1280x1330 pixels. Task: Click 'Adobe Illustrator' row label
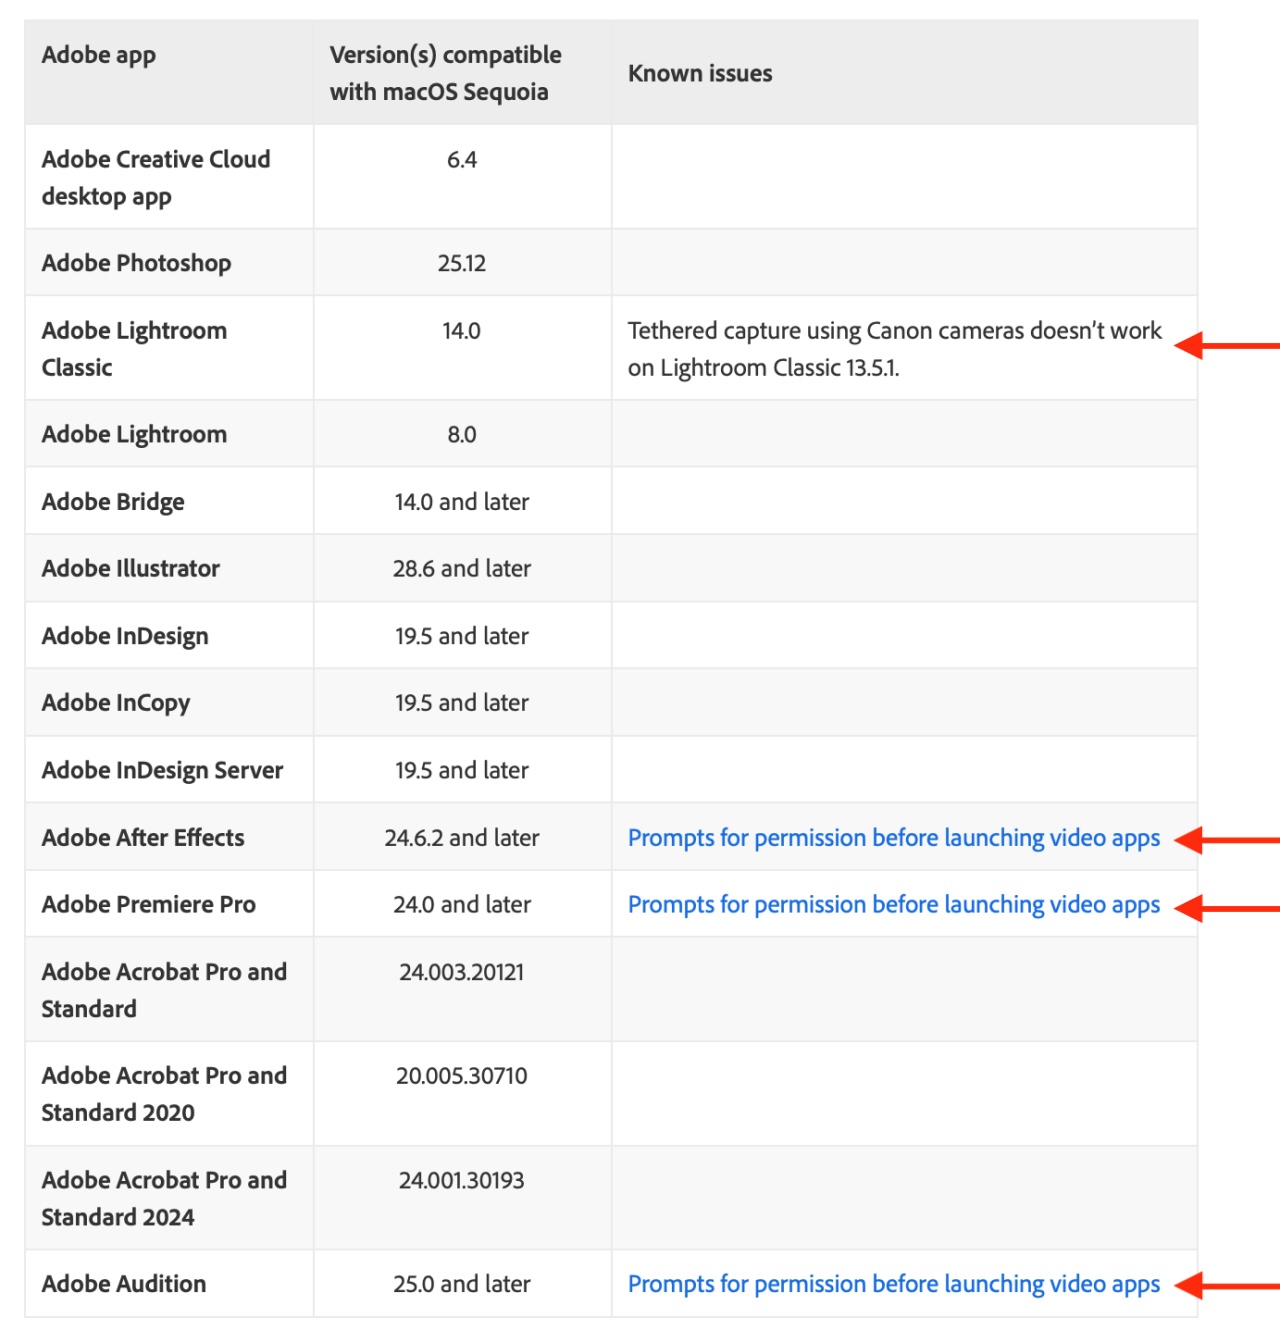pyautogui.click(x=131, y=569)
